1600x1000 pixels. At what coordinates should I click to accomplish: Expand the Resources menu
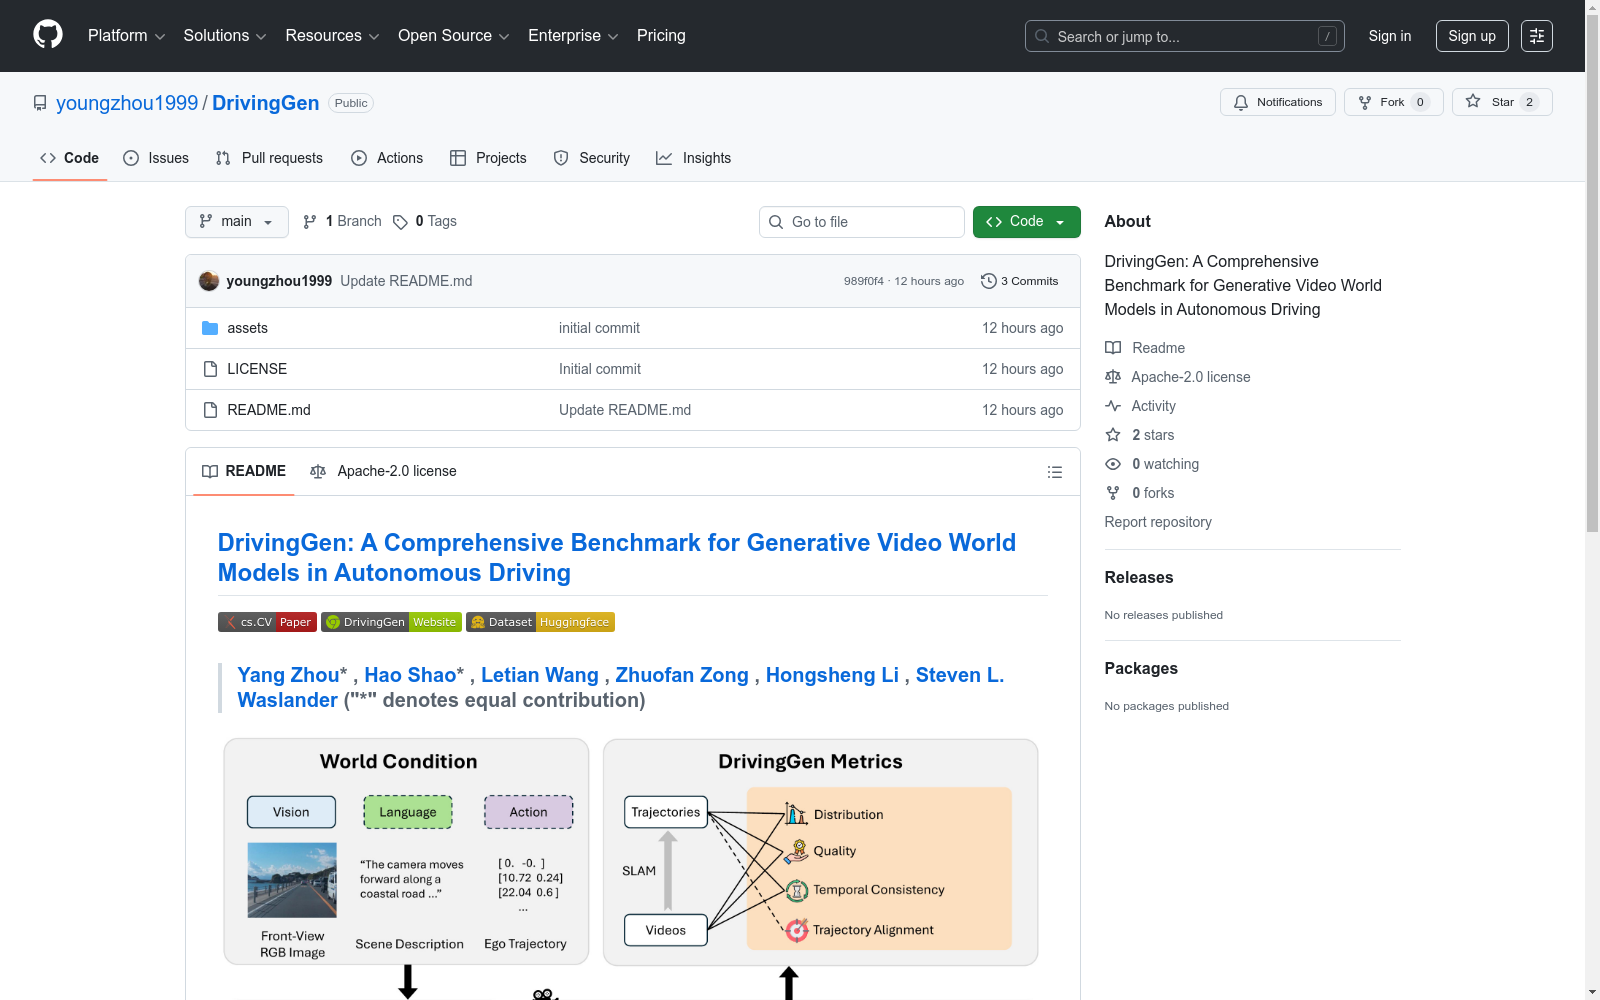333,36
